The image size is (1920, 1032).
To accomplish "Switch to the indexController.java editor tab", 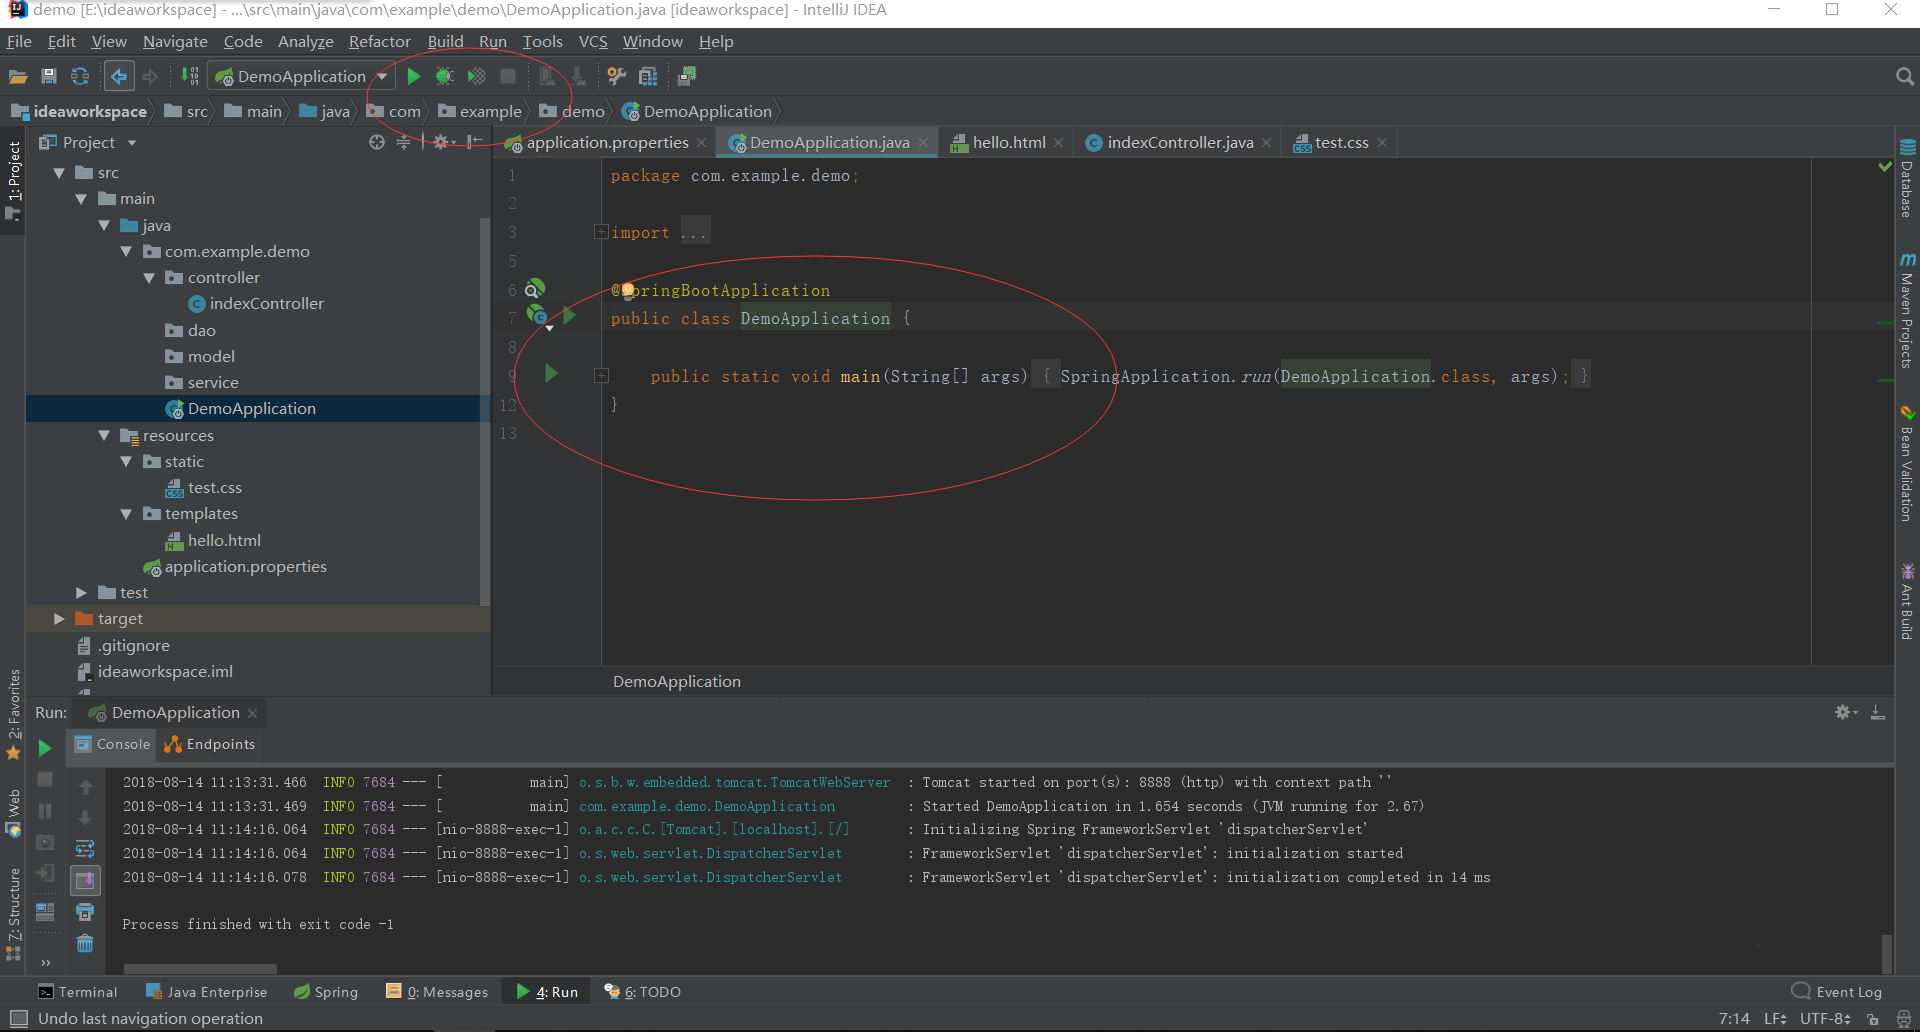I will tap(1179, 142).
